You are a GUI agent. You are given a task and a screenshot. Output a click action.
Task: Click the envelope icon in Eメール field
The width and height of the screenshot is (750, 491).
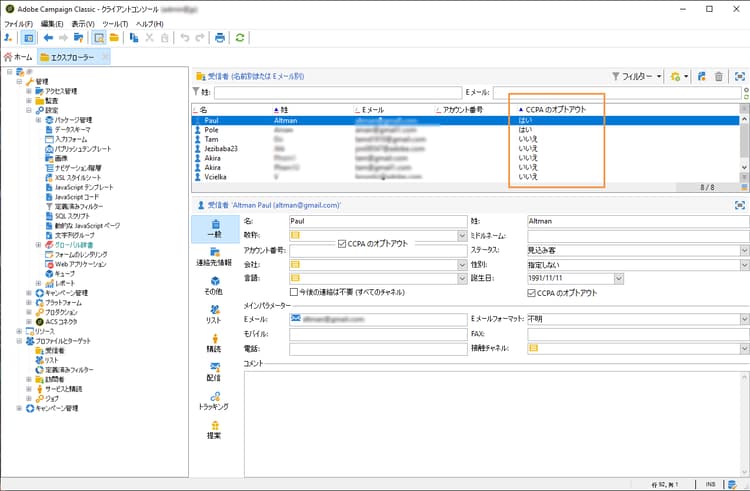click(x=296, y=318)
